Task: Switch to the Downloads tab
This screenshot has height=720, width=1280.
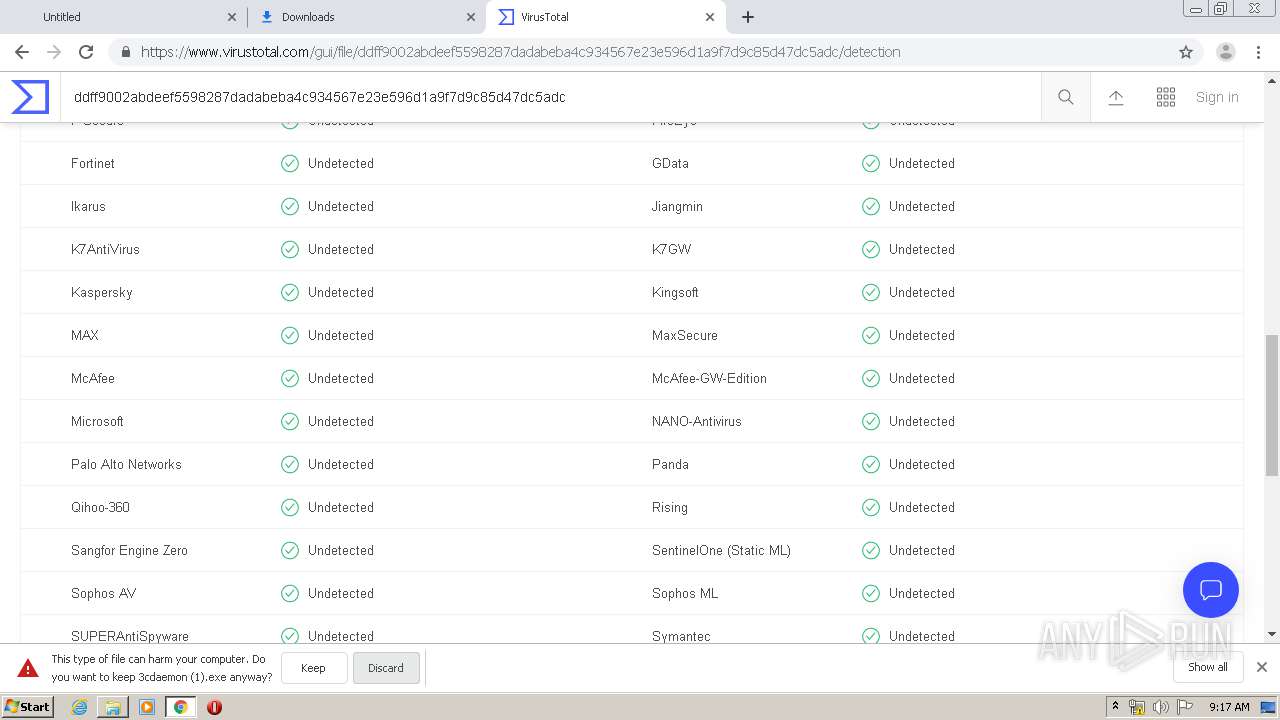Action: 365,17
